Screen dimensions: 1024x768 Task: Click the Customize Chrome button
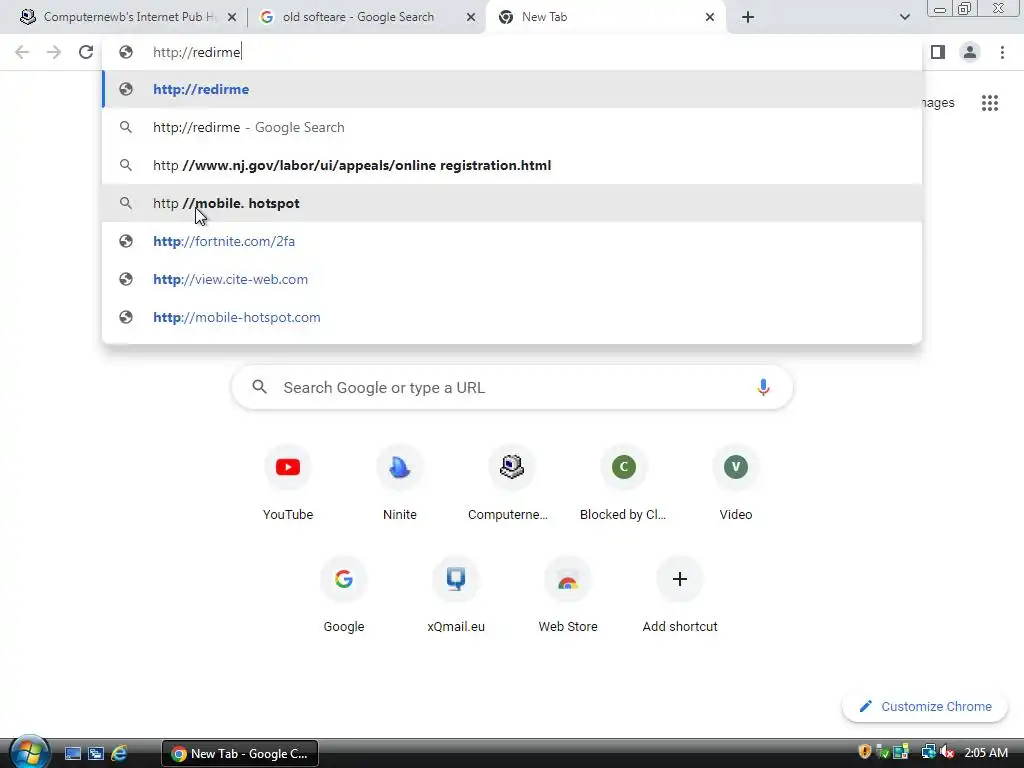pos(925,707)
